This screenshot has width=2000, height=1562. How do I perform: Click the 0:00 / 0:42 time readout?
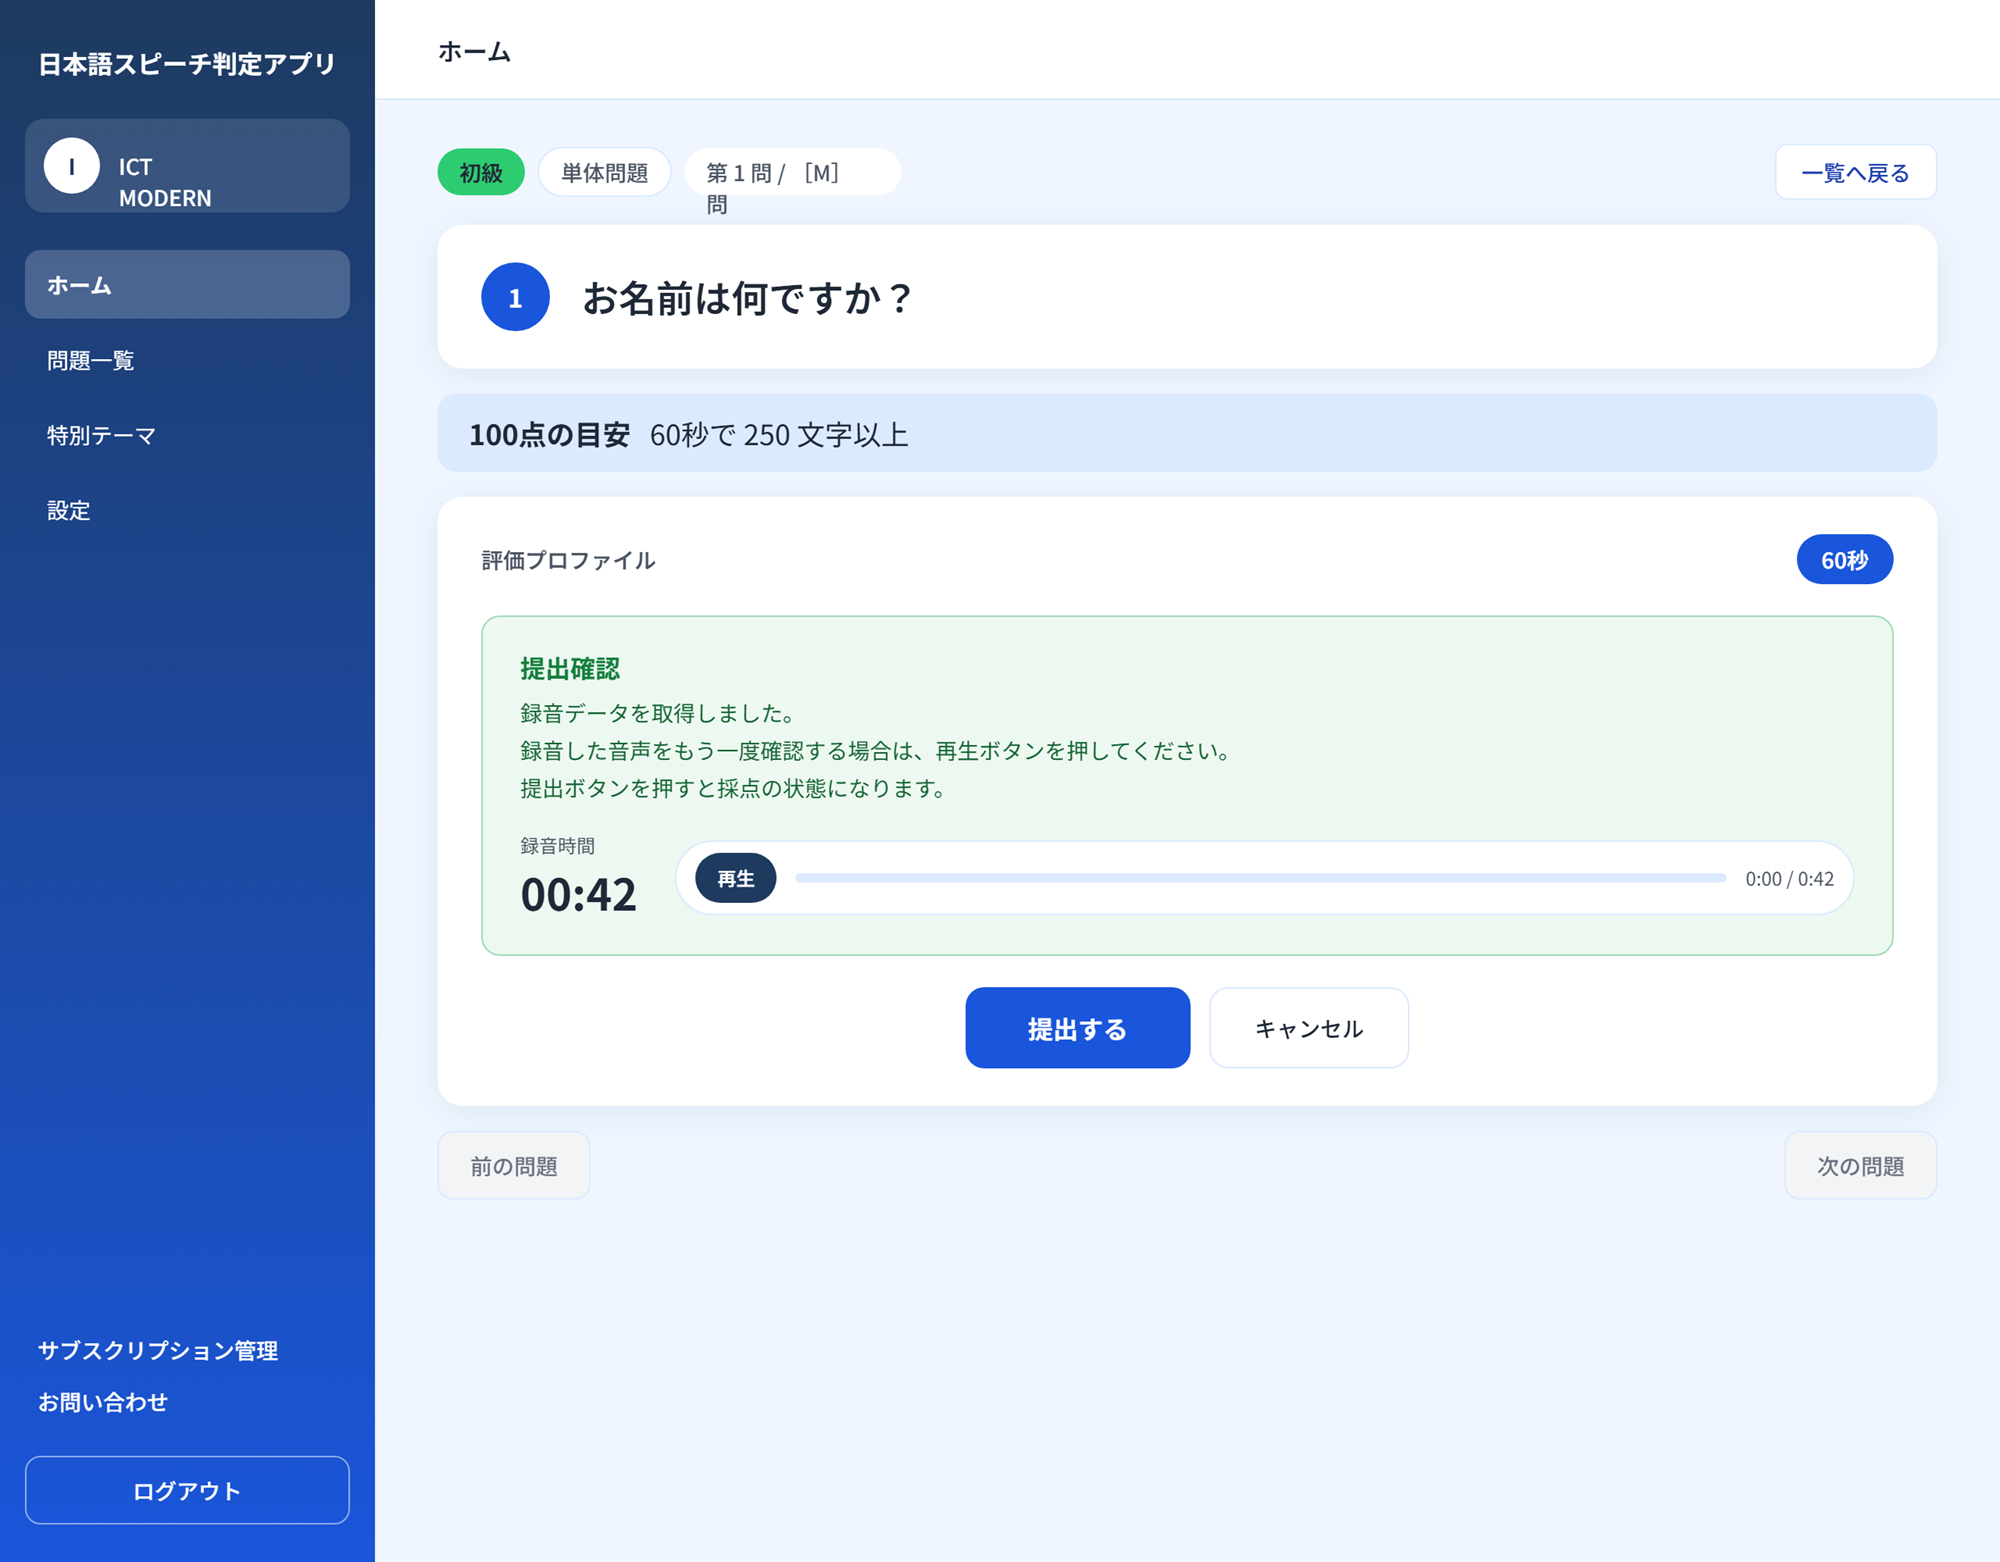click(1789, 879)
